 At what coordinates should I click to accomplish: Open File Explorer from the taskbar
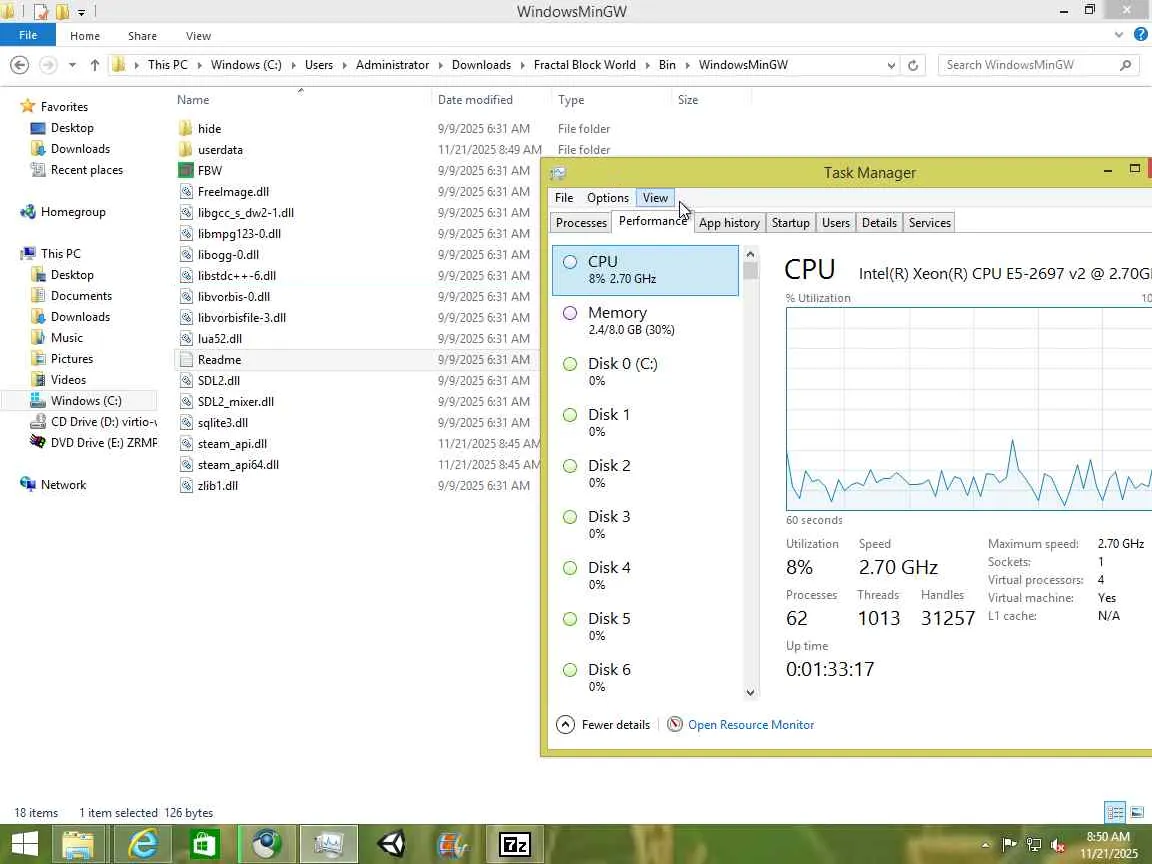point(78,844)
